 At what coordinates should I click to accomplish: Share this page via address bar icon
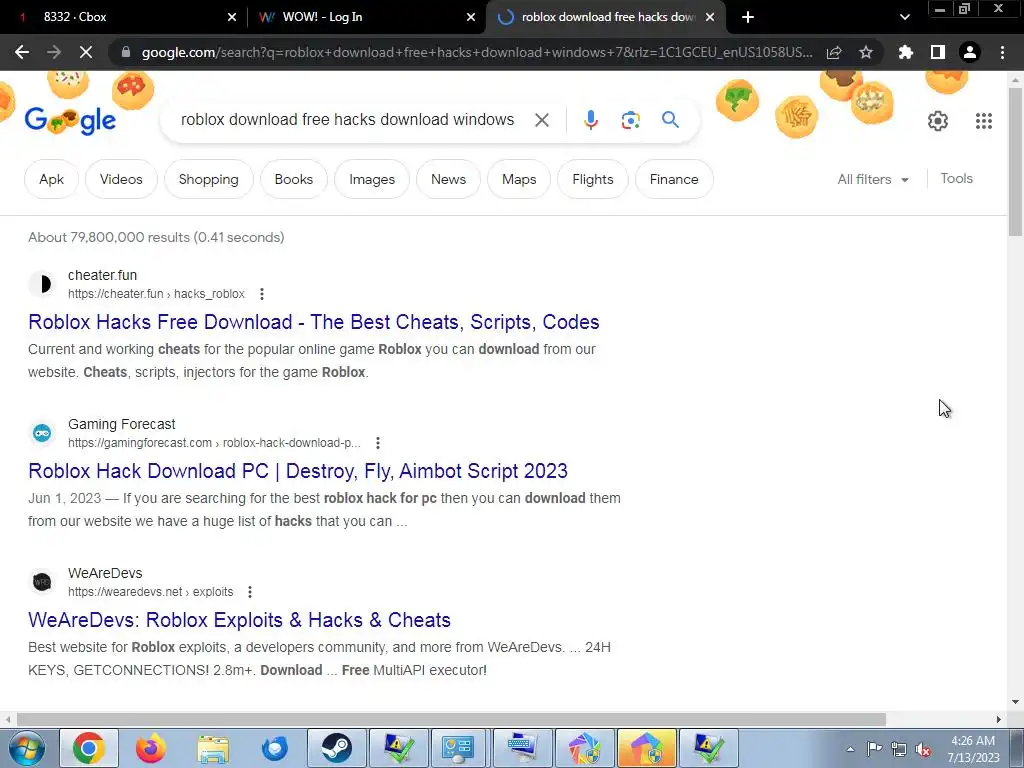pyautogui.click(x=834, y=52)
